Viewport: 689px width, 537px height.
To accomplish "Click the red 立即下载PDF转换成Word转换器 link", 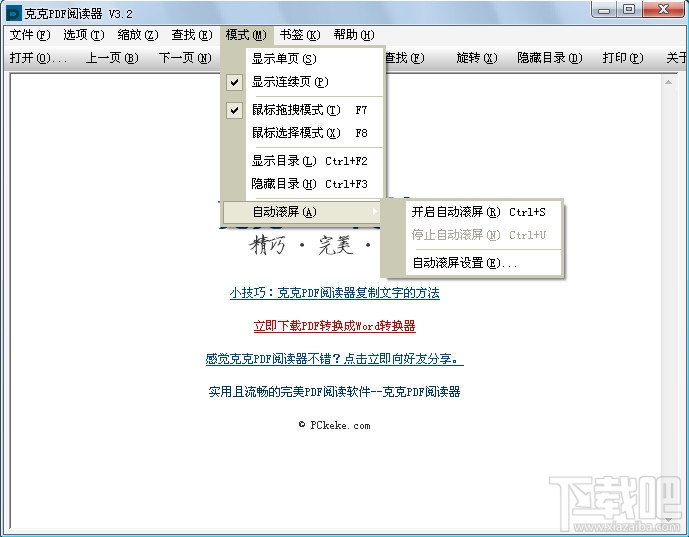I will [334, 326].
